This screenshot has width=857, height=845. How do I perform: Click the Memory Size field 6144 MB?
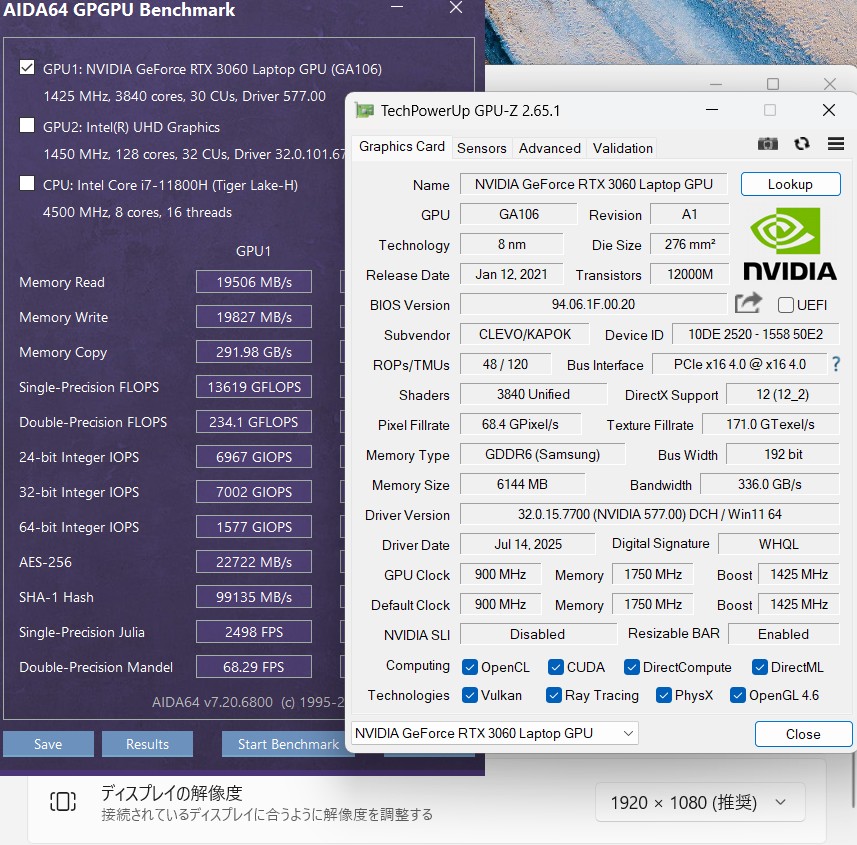point(522,484)
